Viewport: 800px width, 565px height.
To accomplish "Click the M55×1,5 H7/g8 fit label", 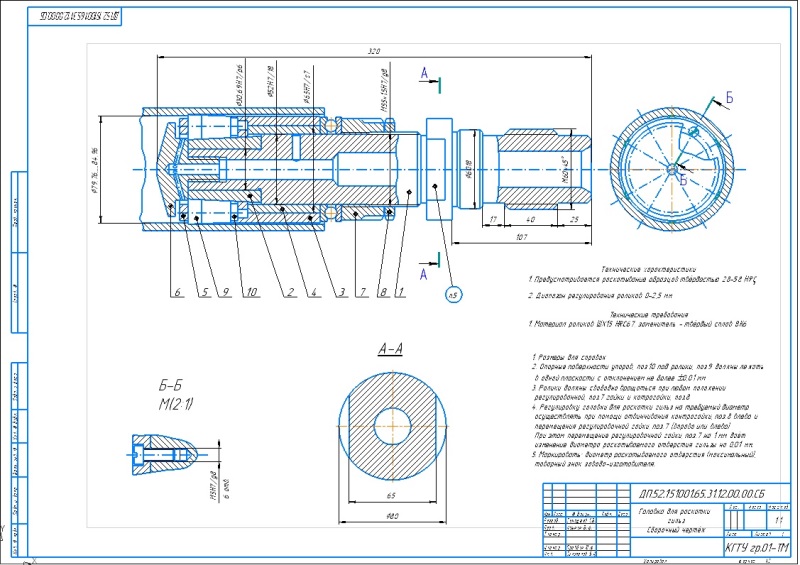I will [x=383, y=91].
